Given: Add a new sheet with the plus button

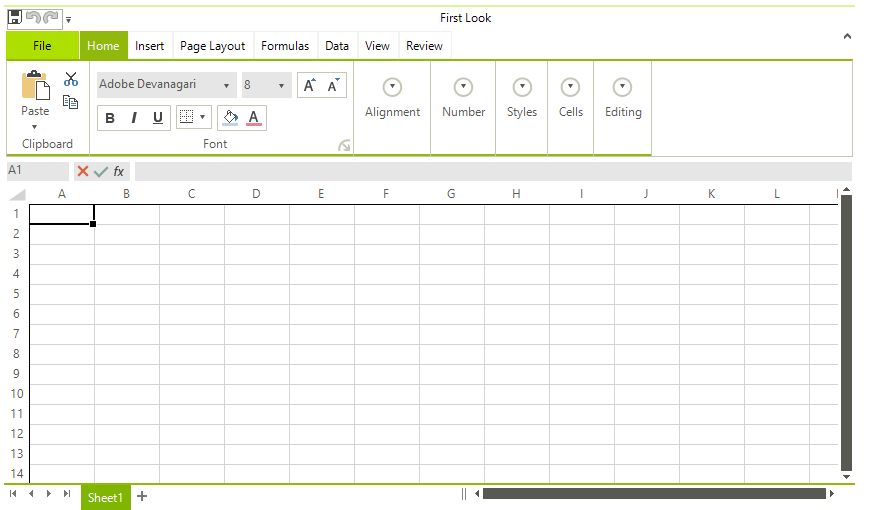Looking at the screenshot, I should (142, 496).
